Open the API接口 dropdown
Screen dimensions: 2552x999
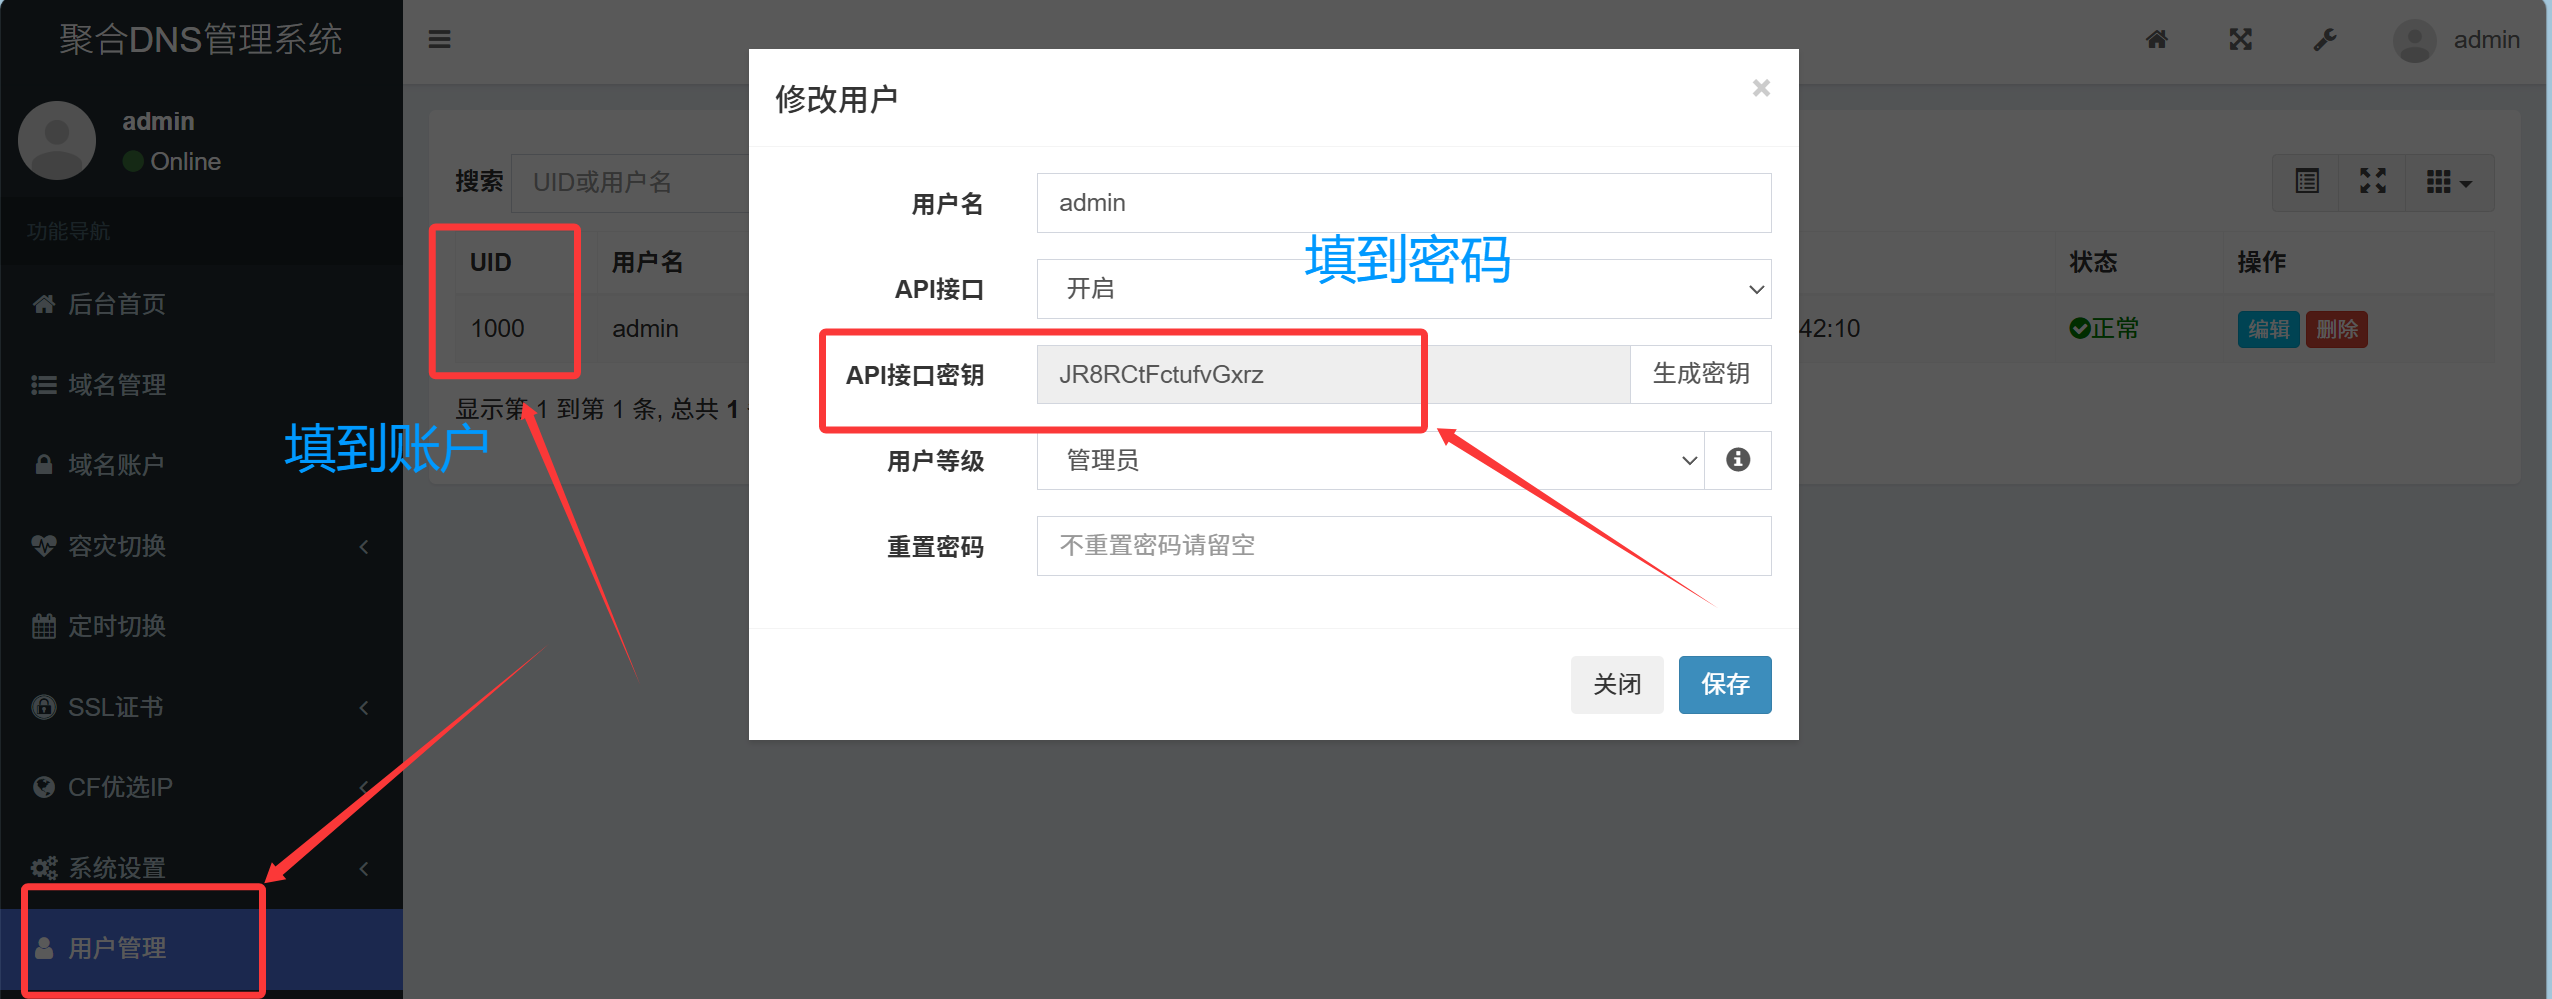(x=1403, y=289)
